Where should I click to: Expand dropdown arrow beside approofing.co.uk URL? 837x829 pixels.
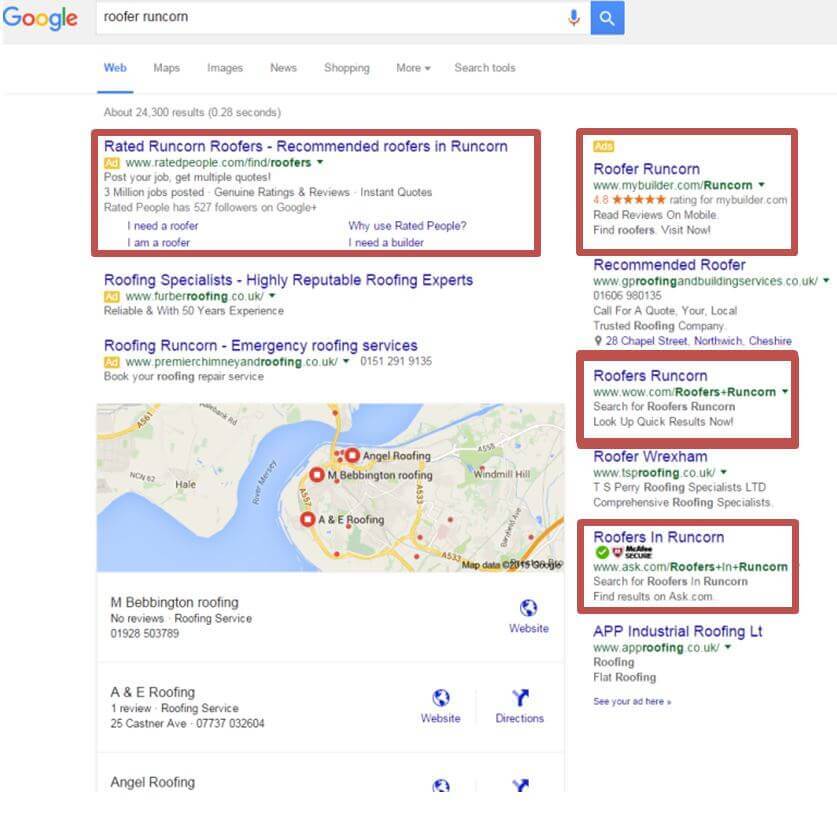point(727,647)
